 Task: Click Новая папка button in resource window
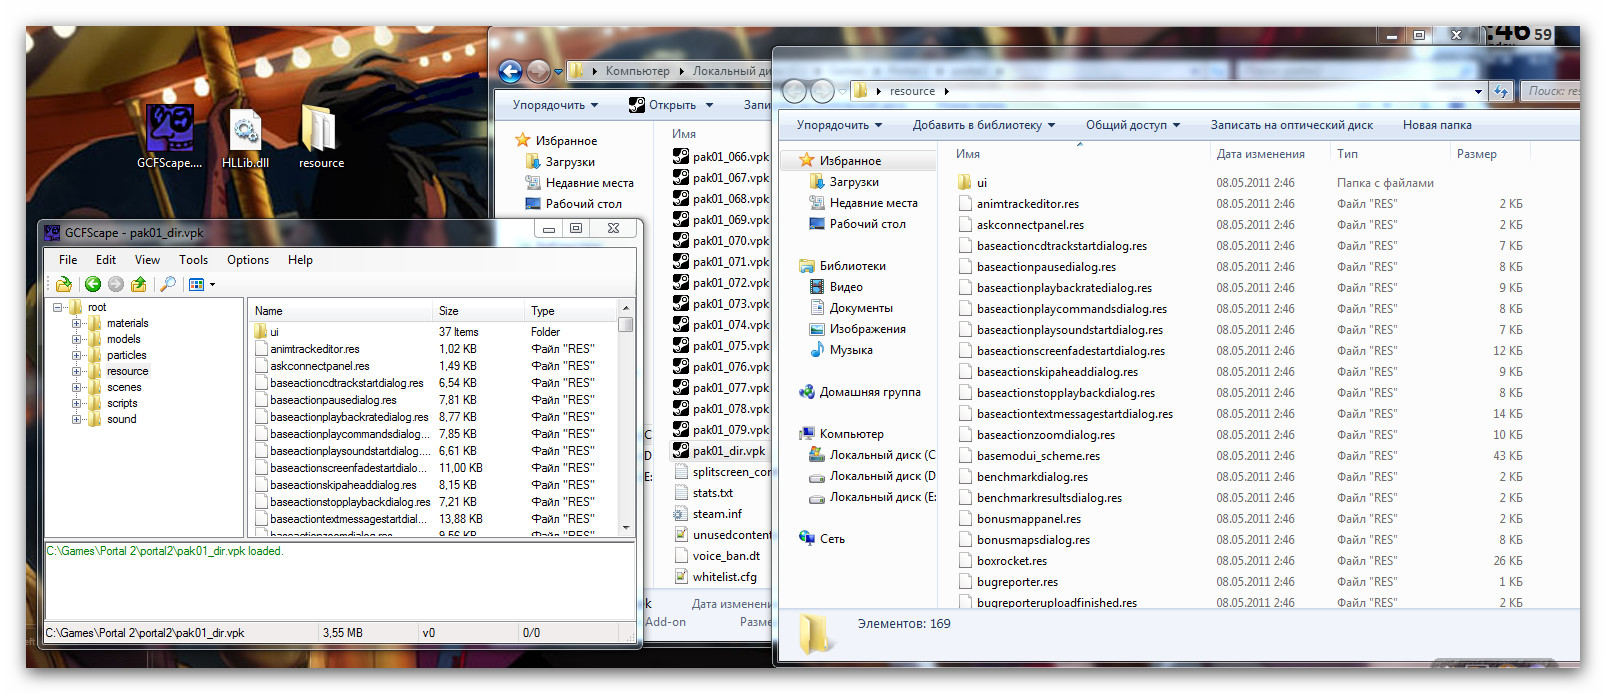[x=1437, y=125]
